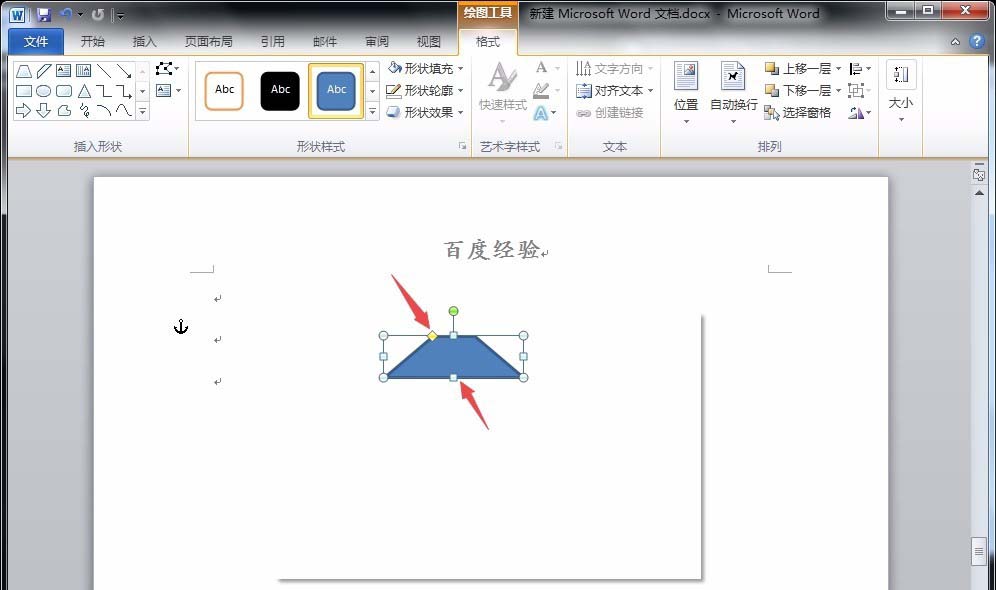Switch to the 引用 tab
This screenshot has width=996, height=590.
click(x=273, y=41)
